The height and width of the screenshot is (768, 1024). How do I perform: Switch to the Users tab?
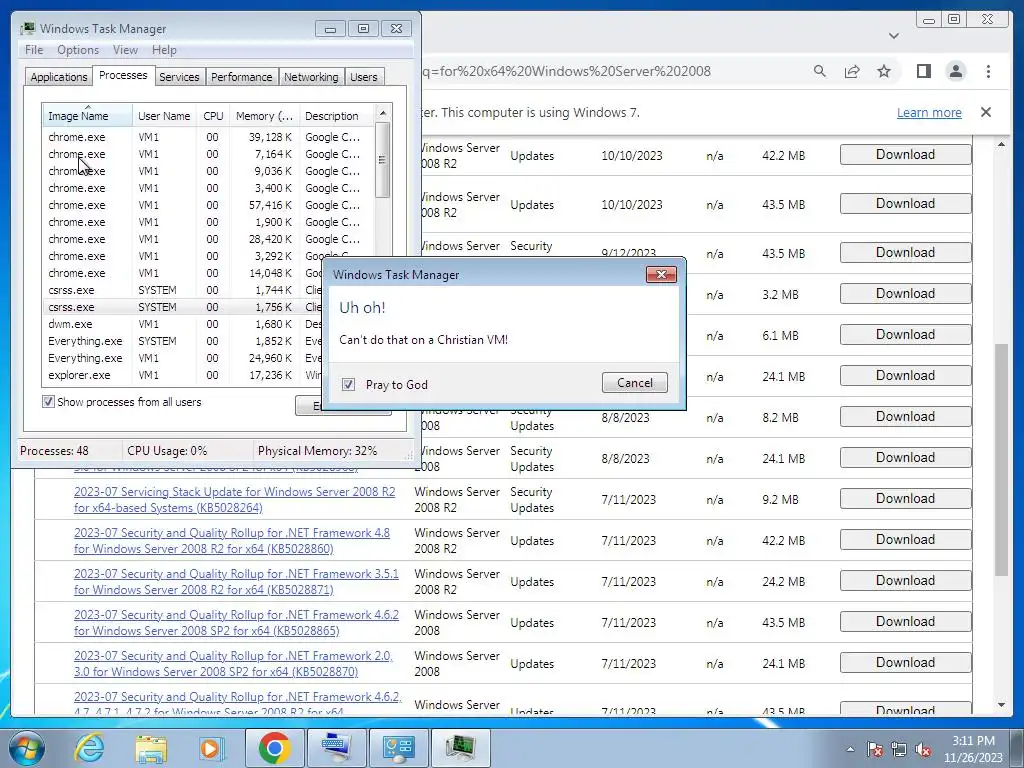(x=363, y=77)
